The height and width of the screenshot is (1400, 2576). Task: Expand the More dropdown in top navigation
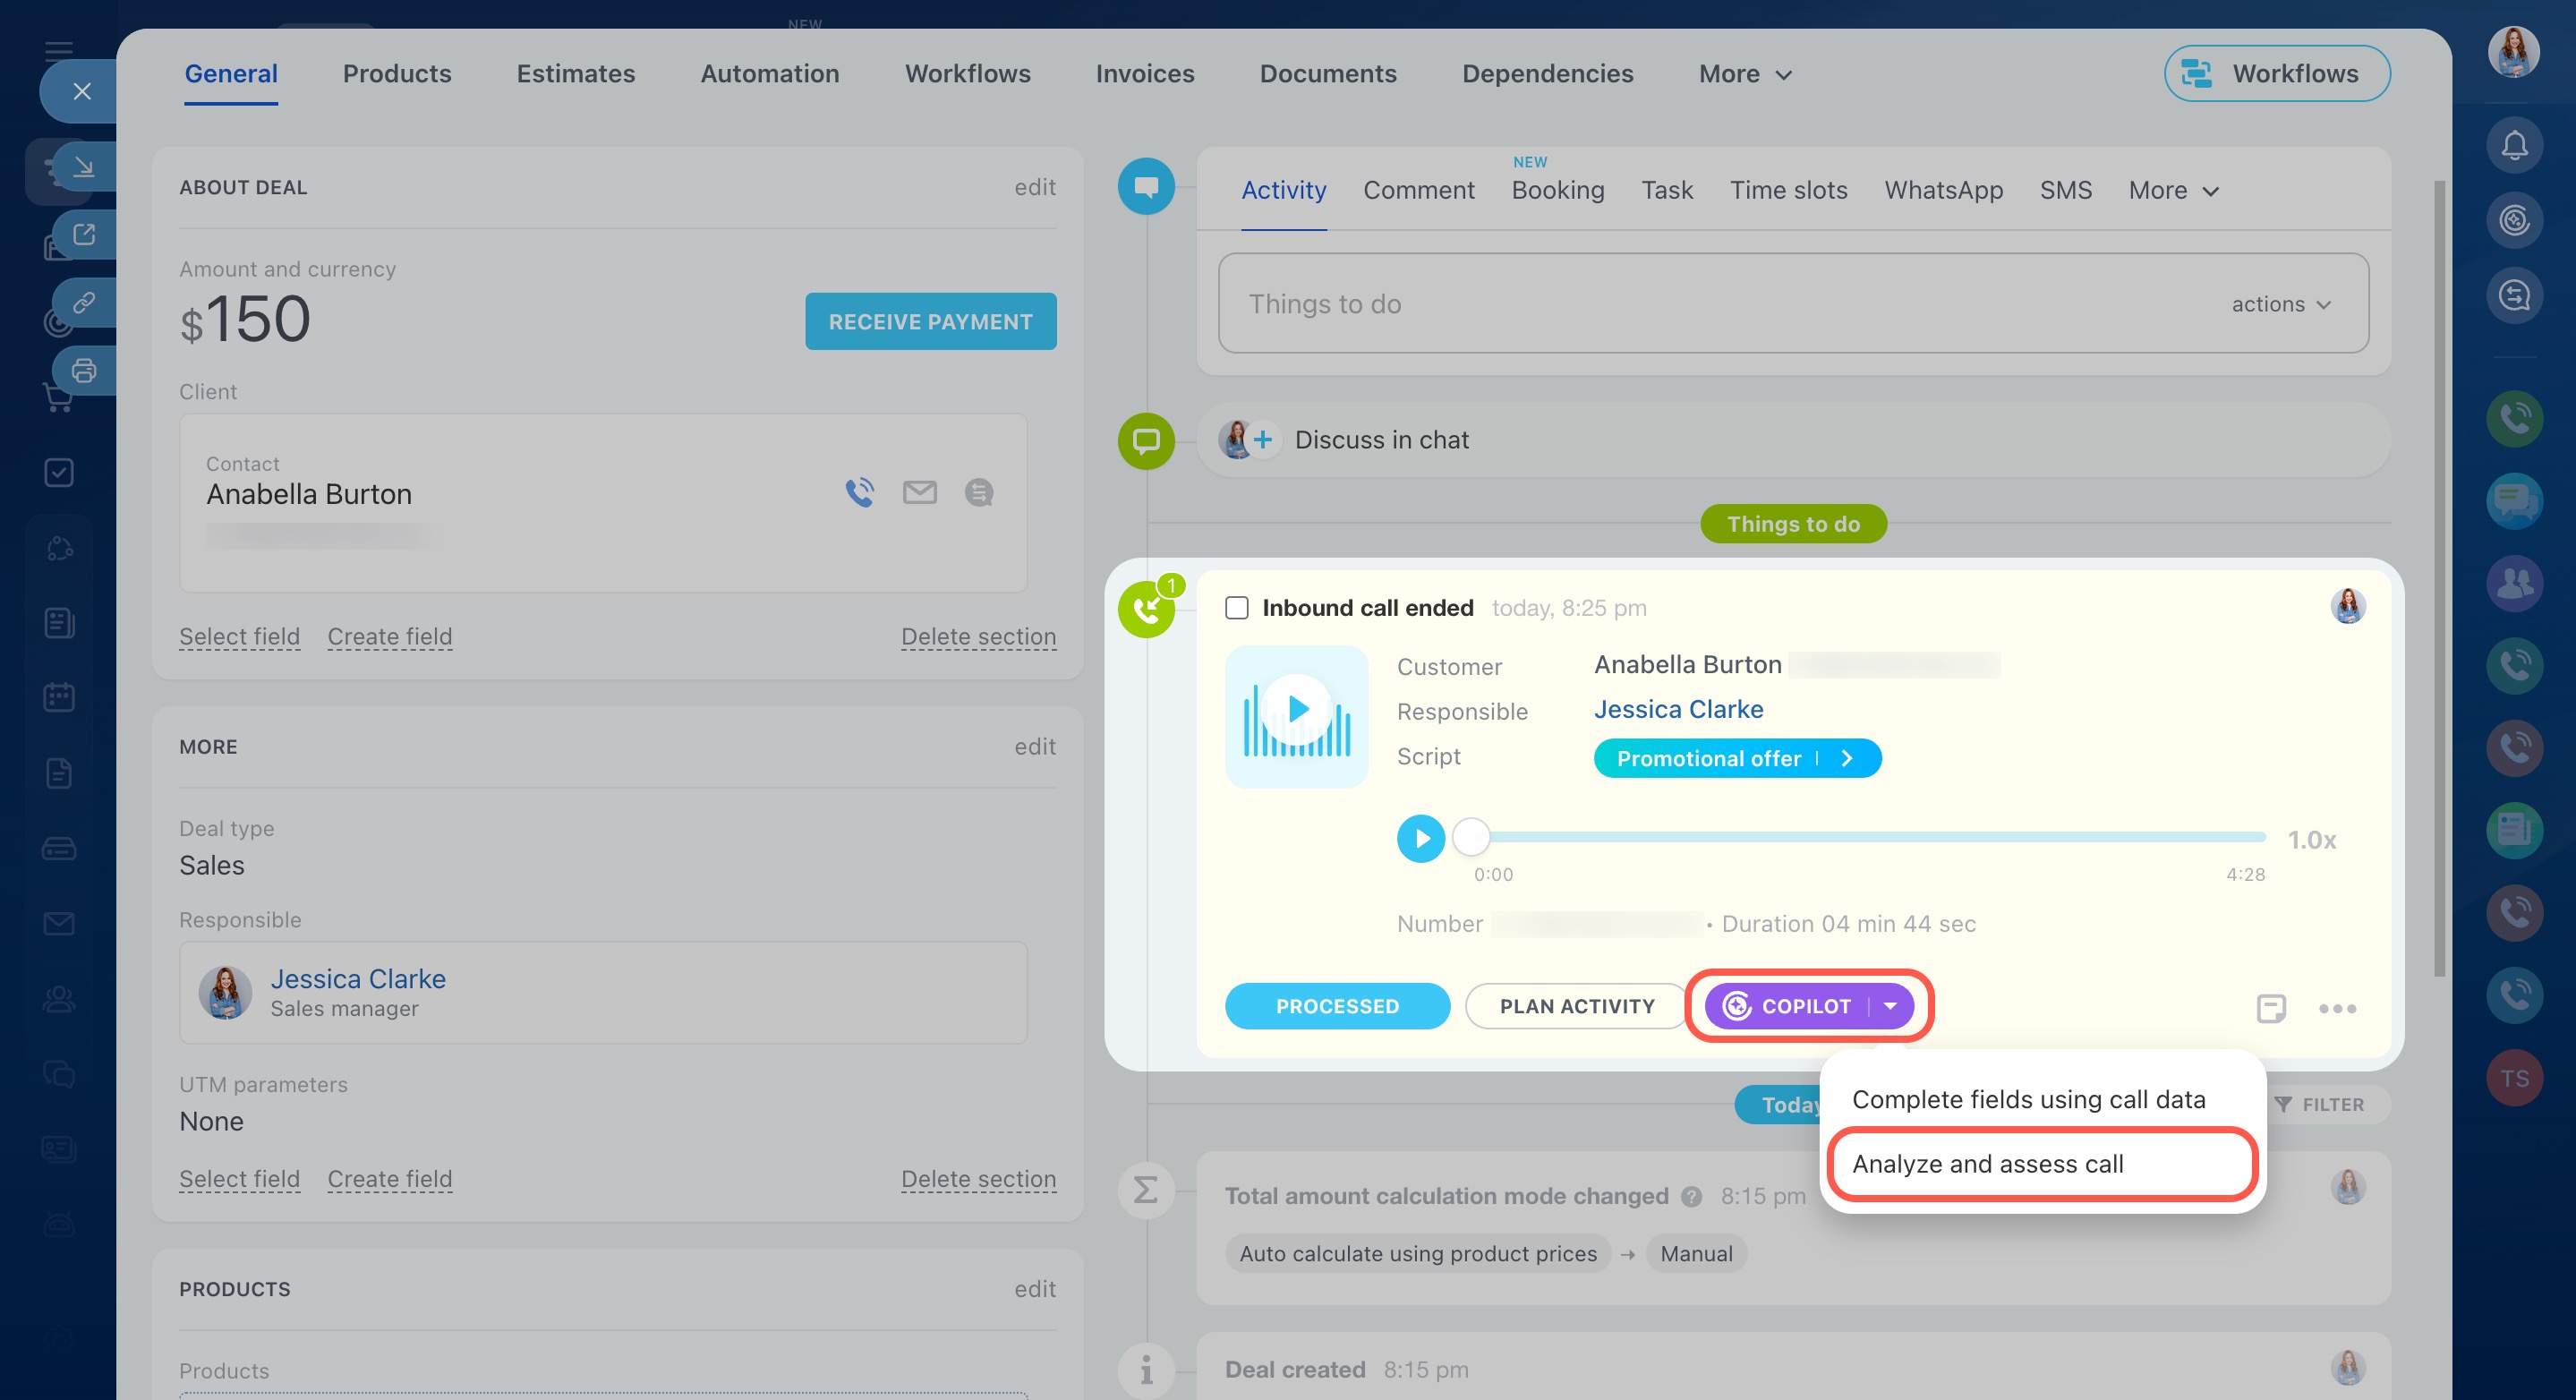click(x=1744, y=74)
